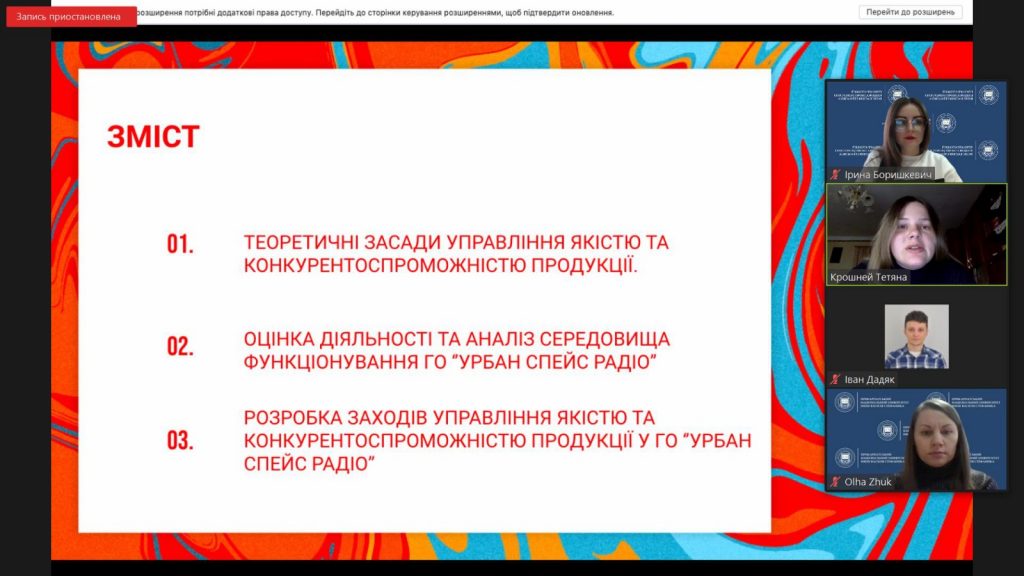Click the 'Olha Zhuk' name label
Screen dimensions: 1024x576
[868, 481]
